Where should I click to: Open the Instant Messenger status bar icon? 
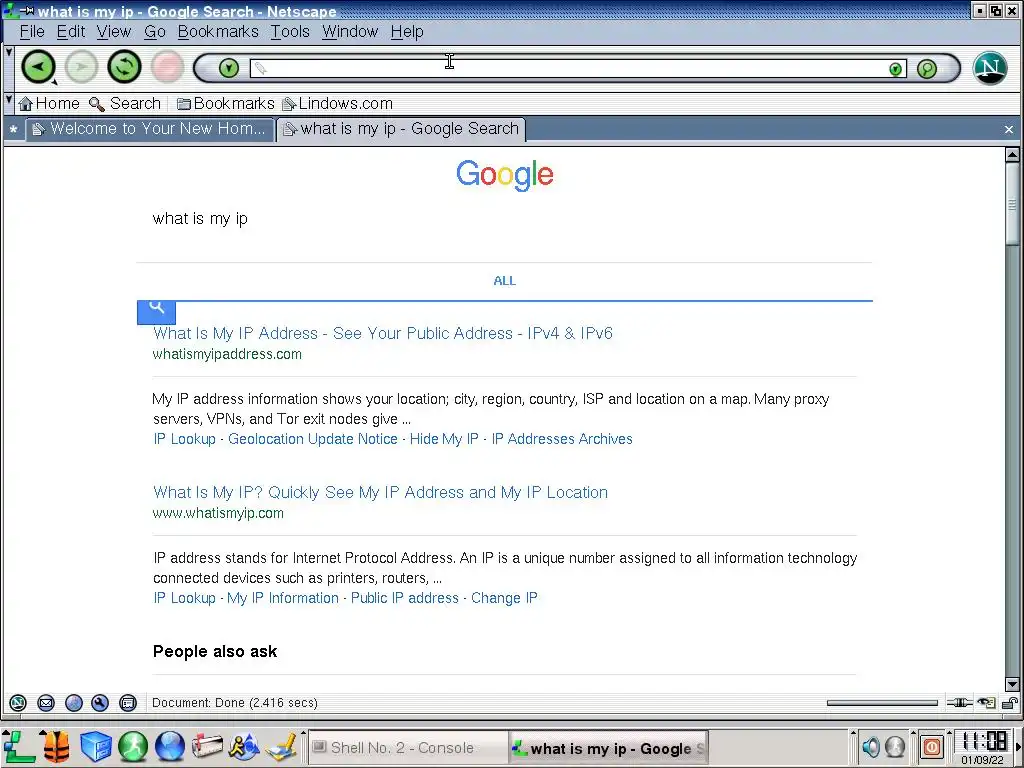coord(74,703)
